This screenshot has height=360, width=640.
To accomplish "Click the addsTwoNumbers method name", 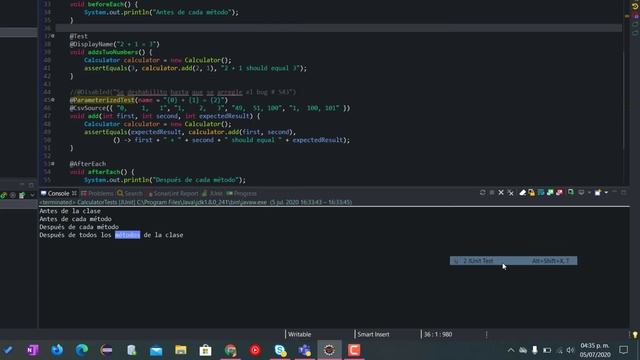I will (113, 52).
